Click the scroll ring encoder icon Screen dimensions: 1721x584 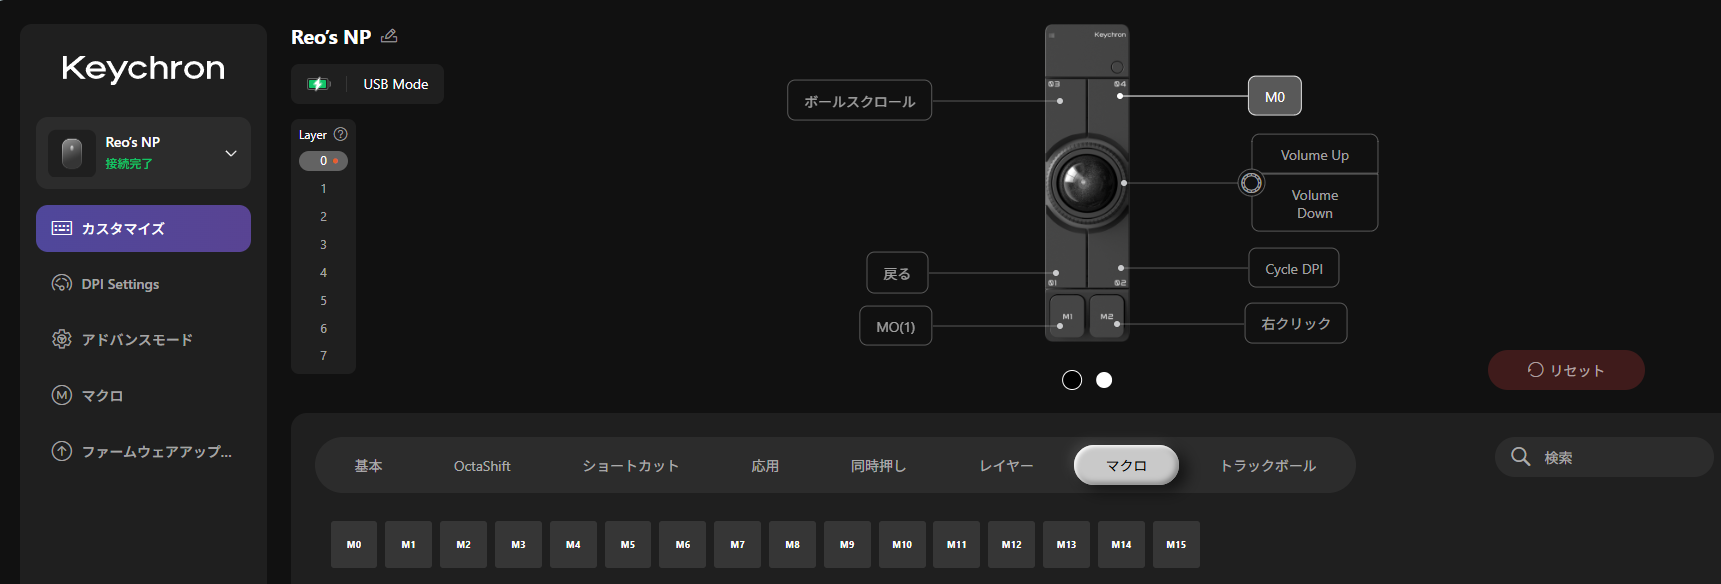point(1251,183)
